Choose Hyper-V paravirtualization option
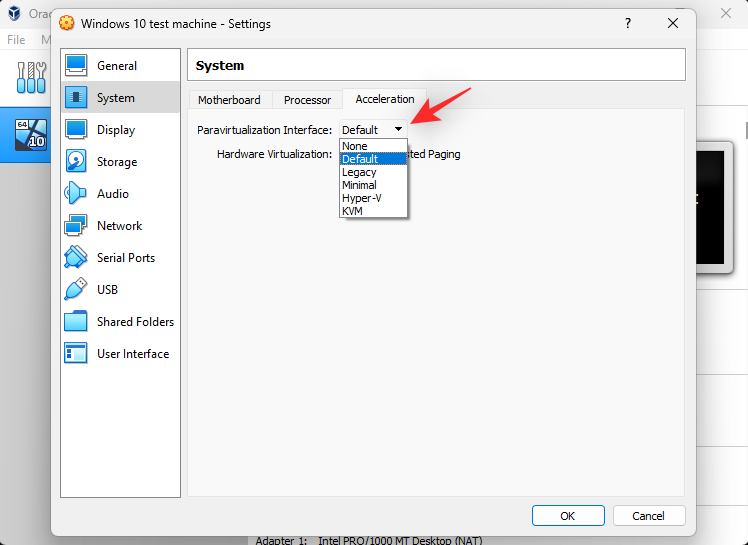748x545 pixels. pos(373,198)
